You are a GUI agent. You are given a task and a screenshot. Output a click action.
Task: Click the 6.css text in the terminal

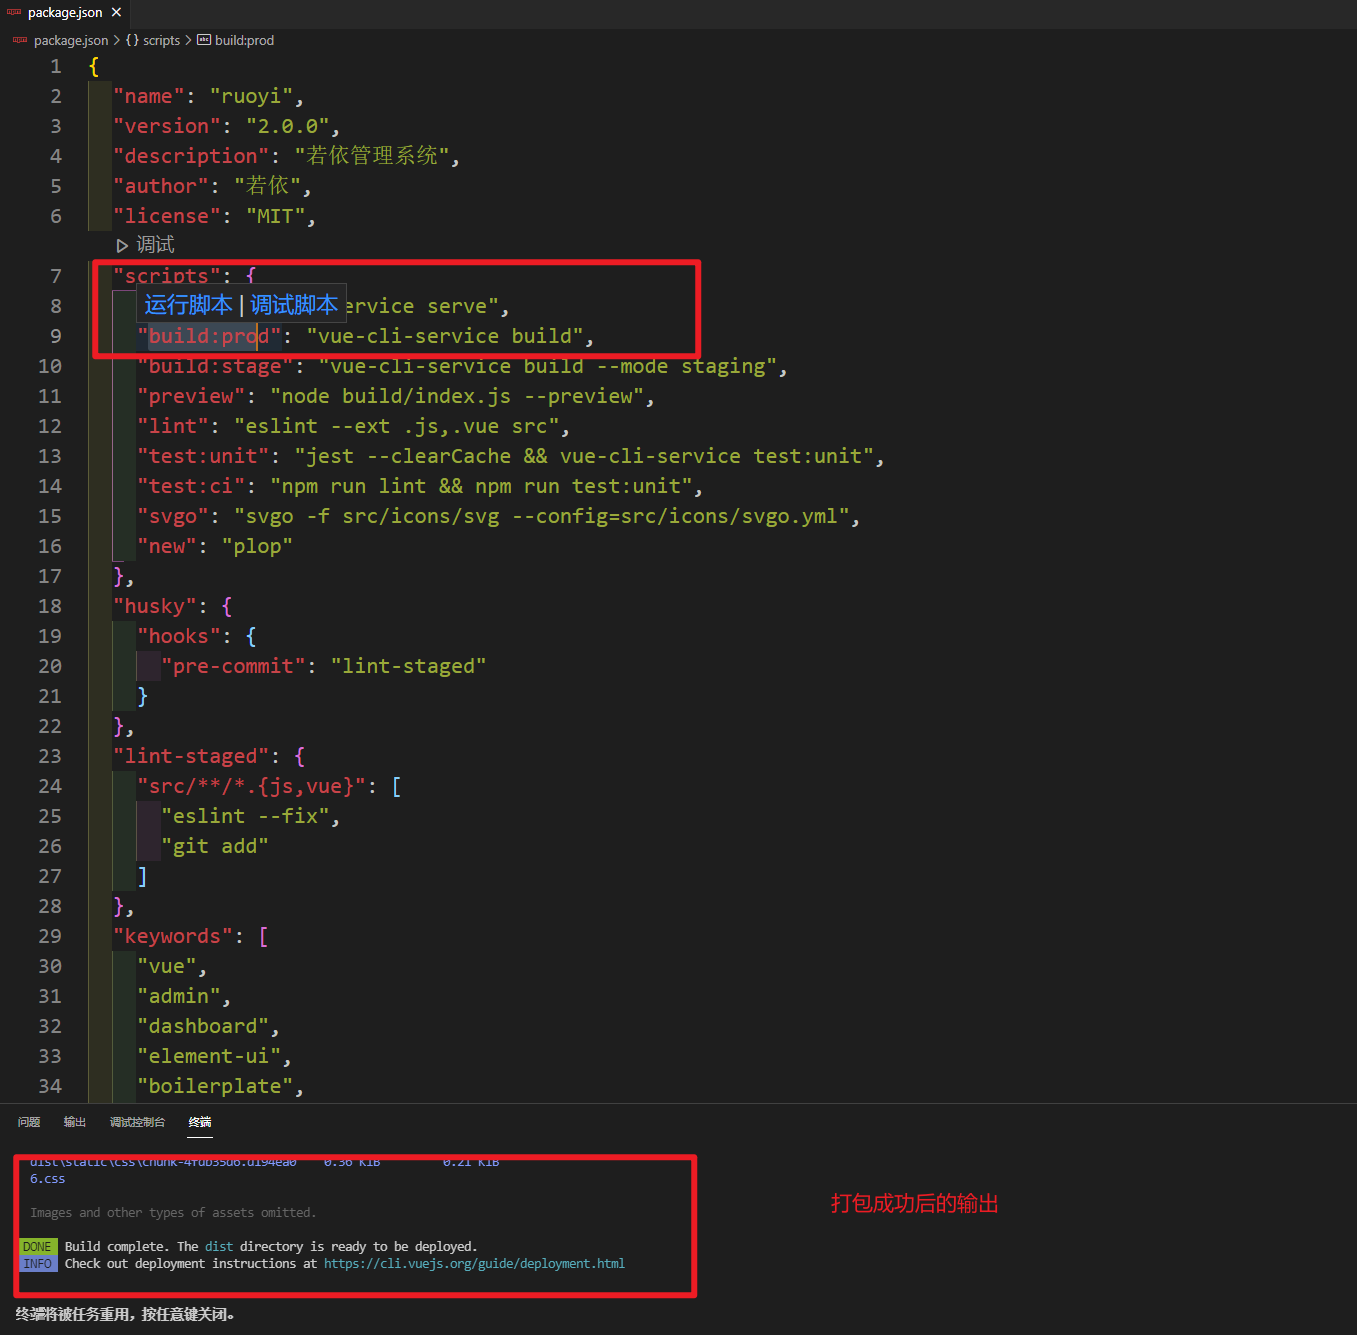[x=47, y=1179]
